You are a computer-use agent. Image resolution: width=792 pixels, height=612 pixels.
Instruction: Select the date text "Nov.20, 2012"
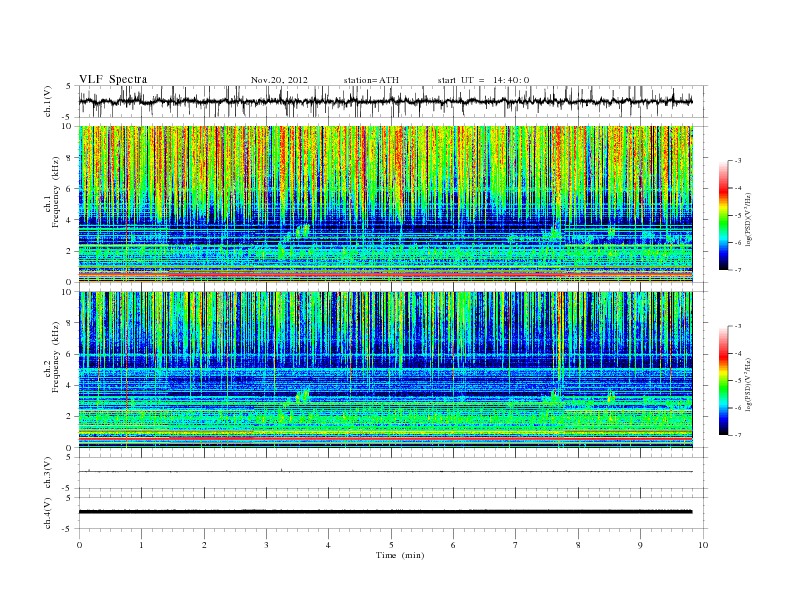279,80
